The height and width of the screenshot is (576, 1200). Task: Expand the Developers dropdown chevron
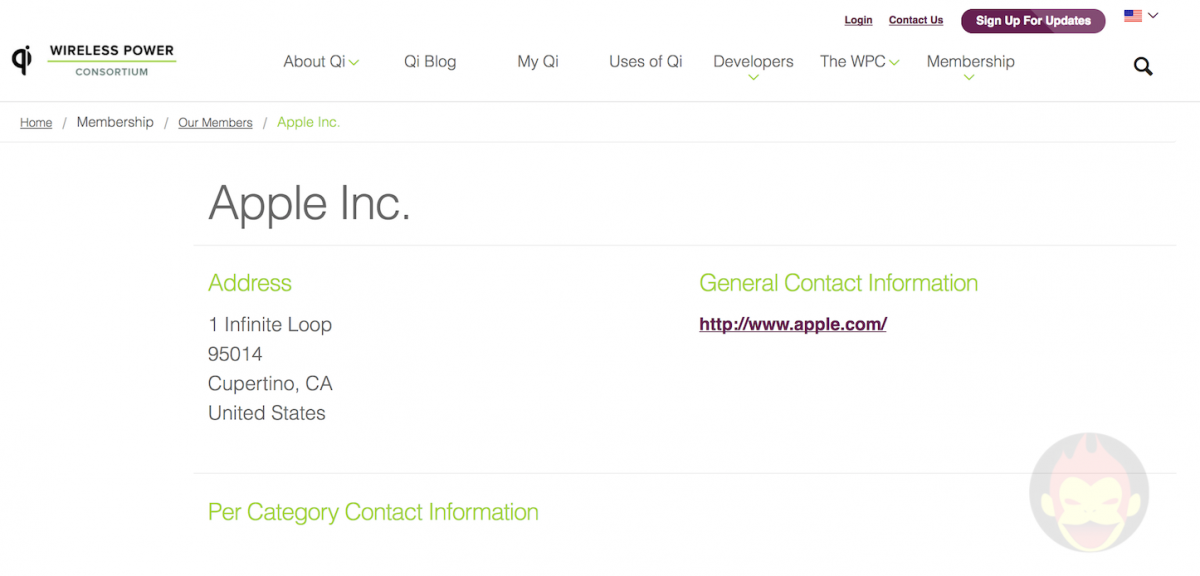(x=753, y=75)
